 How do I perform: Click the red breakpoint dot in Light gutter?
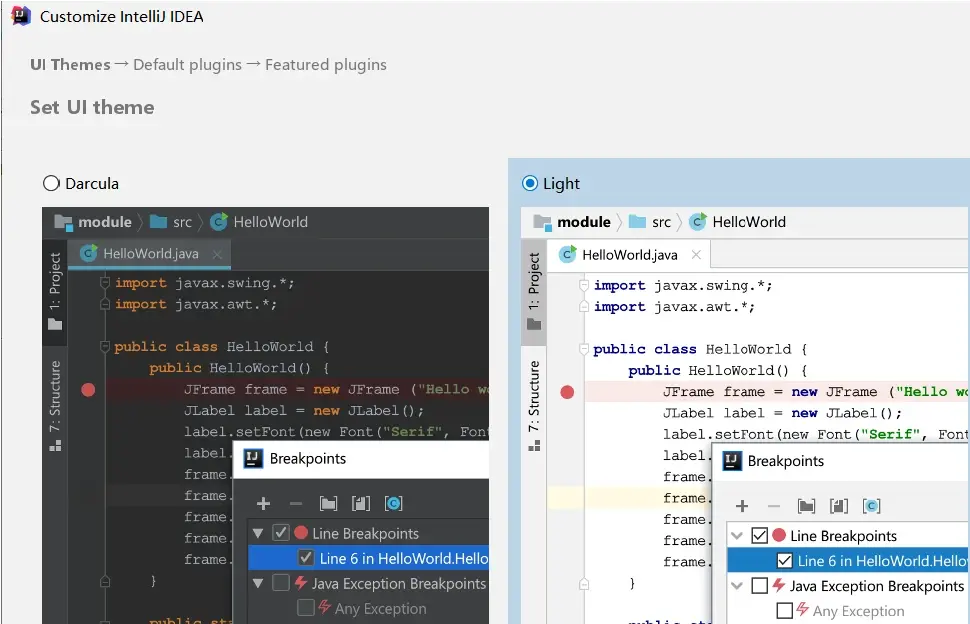[x=567, y=392]
